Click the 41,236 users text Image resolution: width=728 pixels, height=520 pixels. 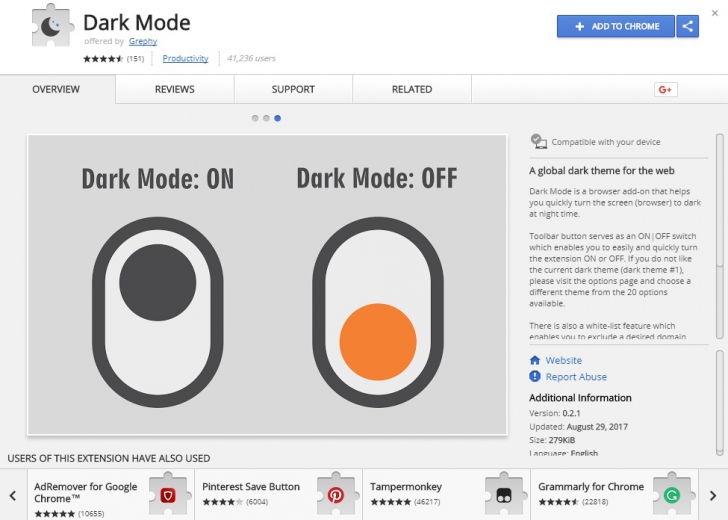point(251,58)
